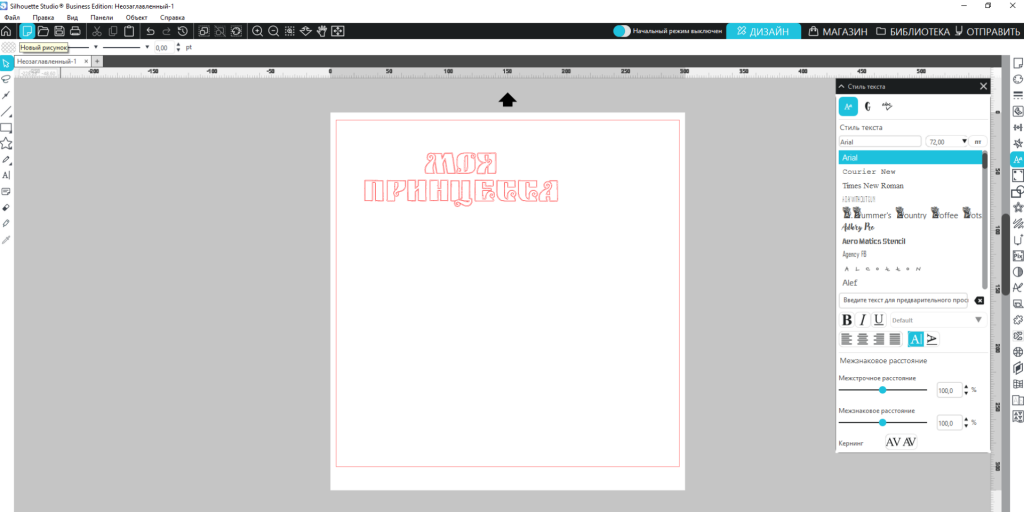The width and height of the screenshot is (1024, 512).
Task: Open the Page Setup panel icon
Action: coord(1017,63)
